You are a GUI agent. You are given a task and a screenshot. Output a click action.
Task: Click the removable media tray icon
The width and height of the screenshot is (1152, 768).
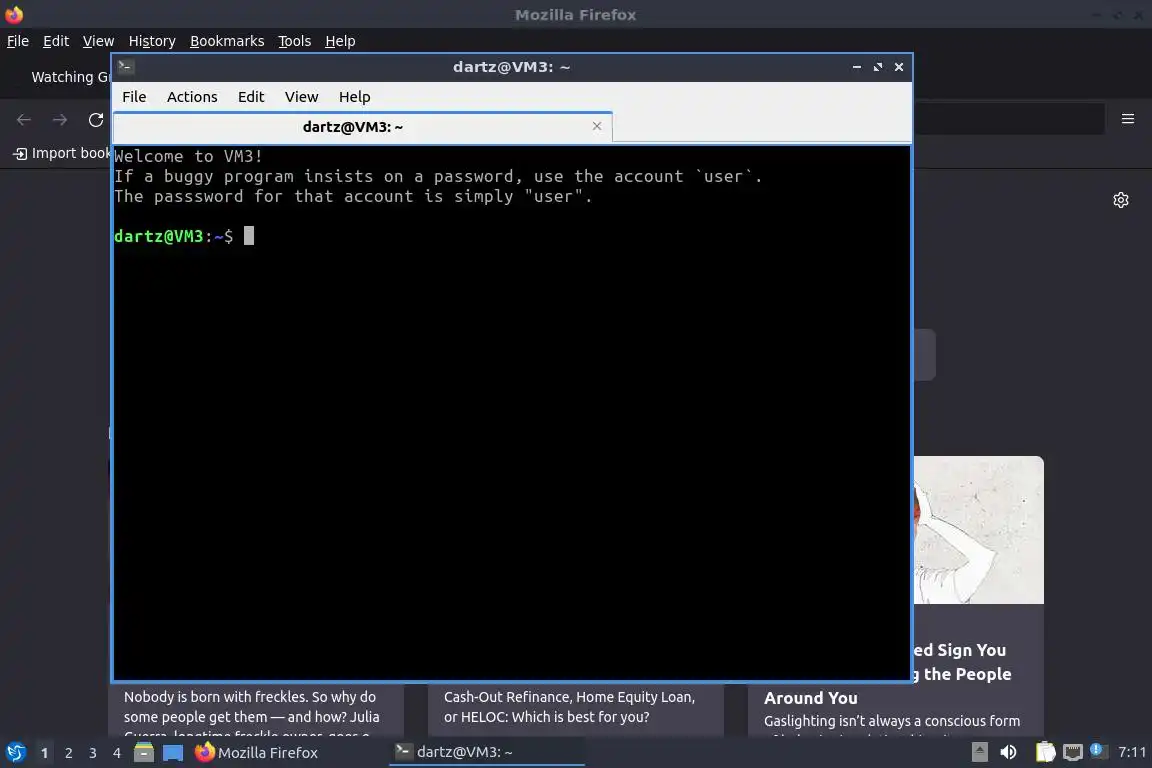[979, 752]
